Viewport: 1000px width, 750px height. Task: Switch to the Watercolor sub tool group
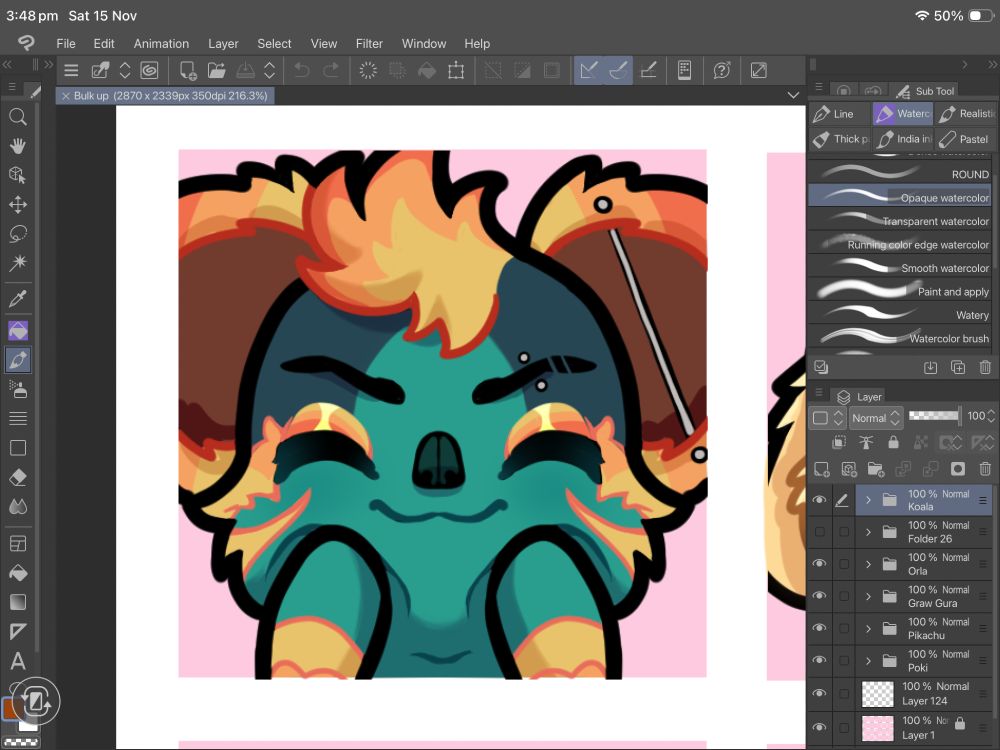(x=902, y=114)
